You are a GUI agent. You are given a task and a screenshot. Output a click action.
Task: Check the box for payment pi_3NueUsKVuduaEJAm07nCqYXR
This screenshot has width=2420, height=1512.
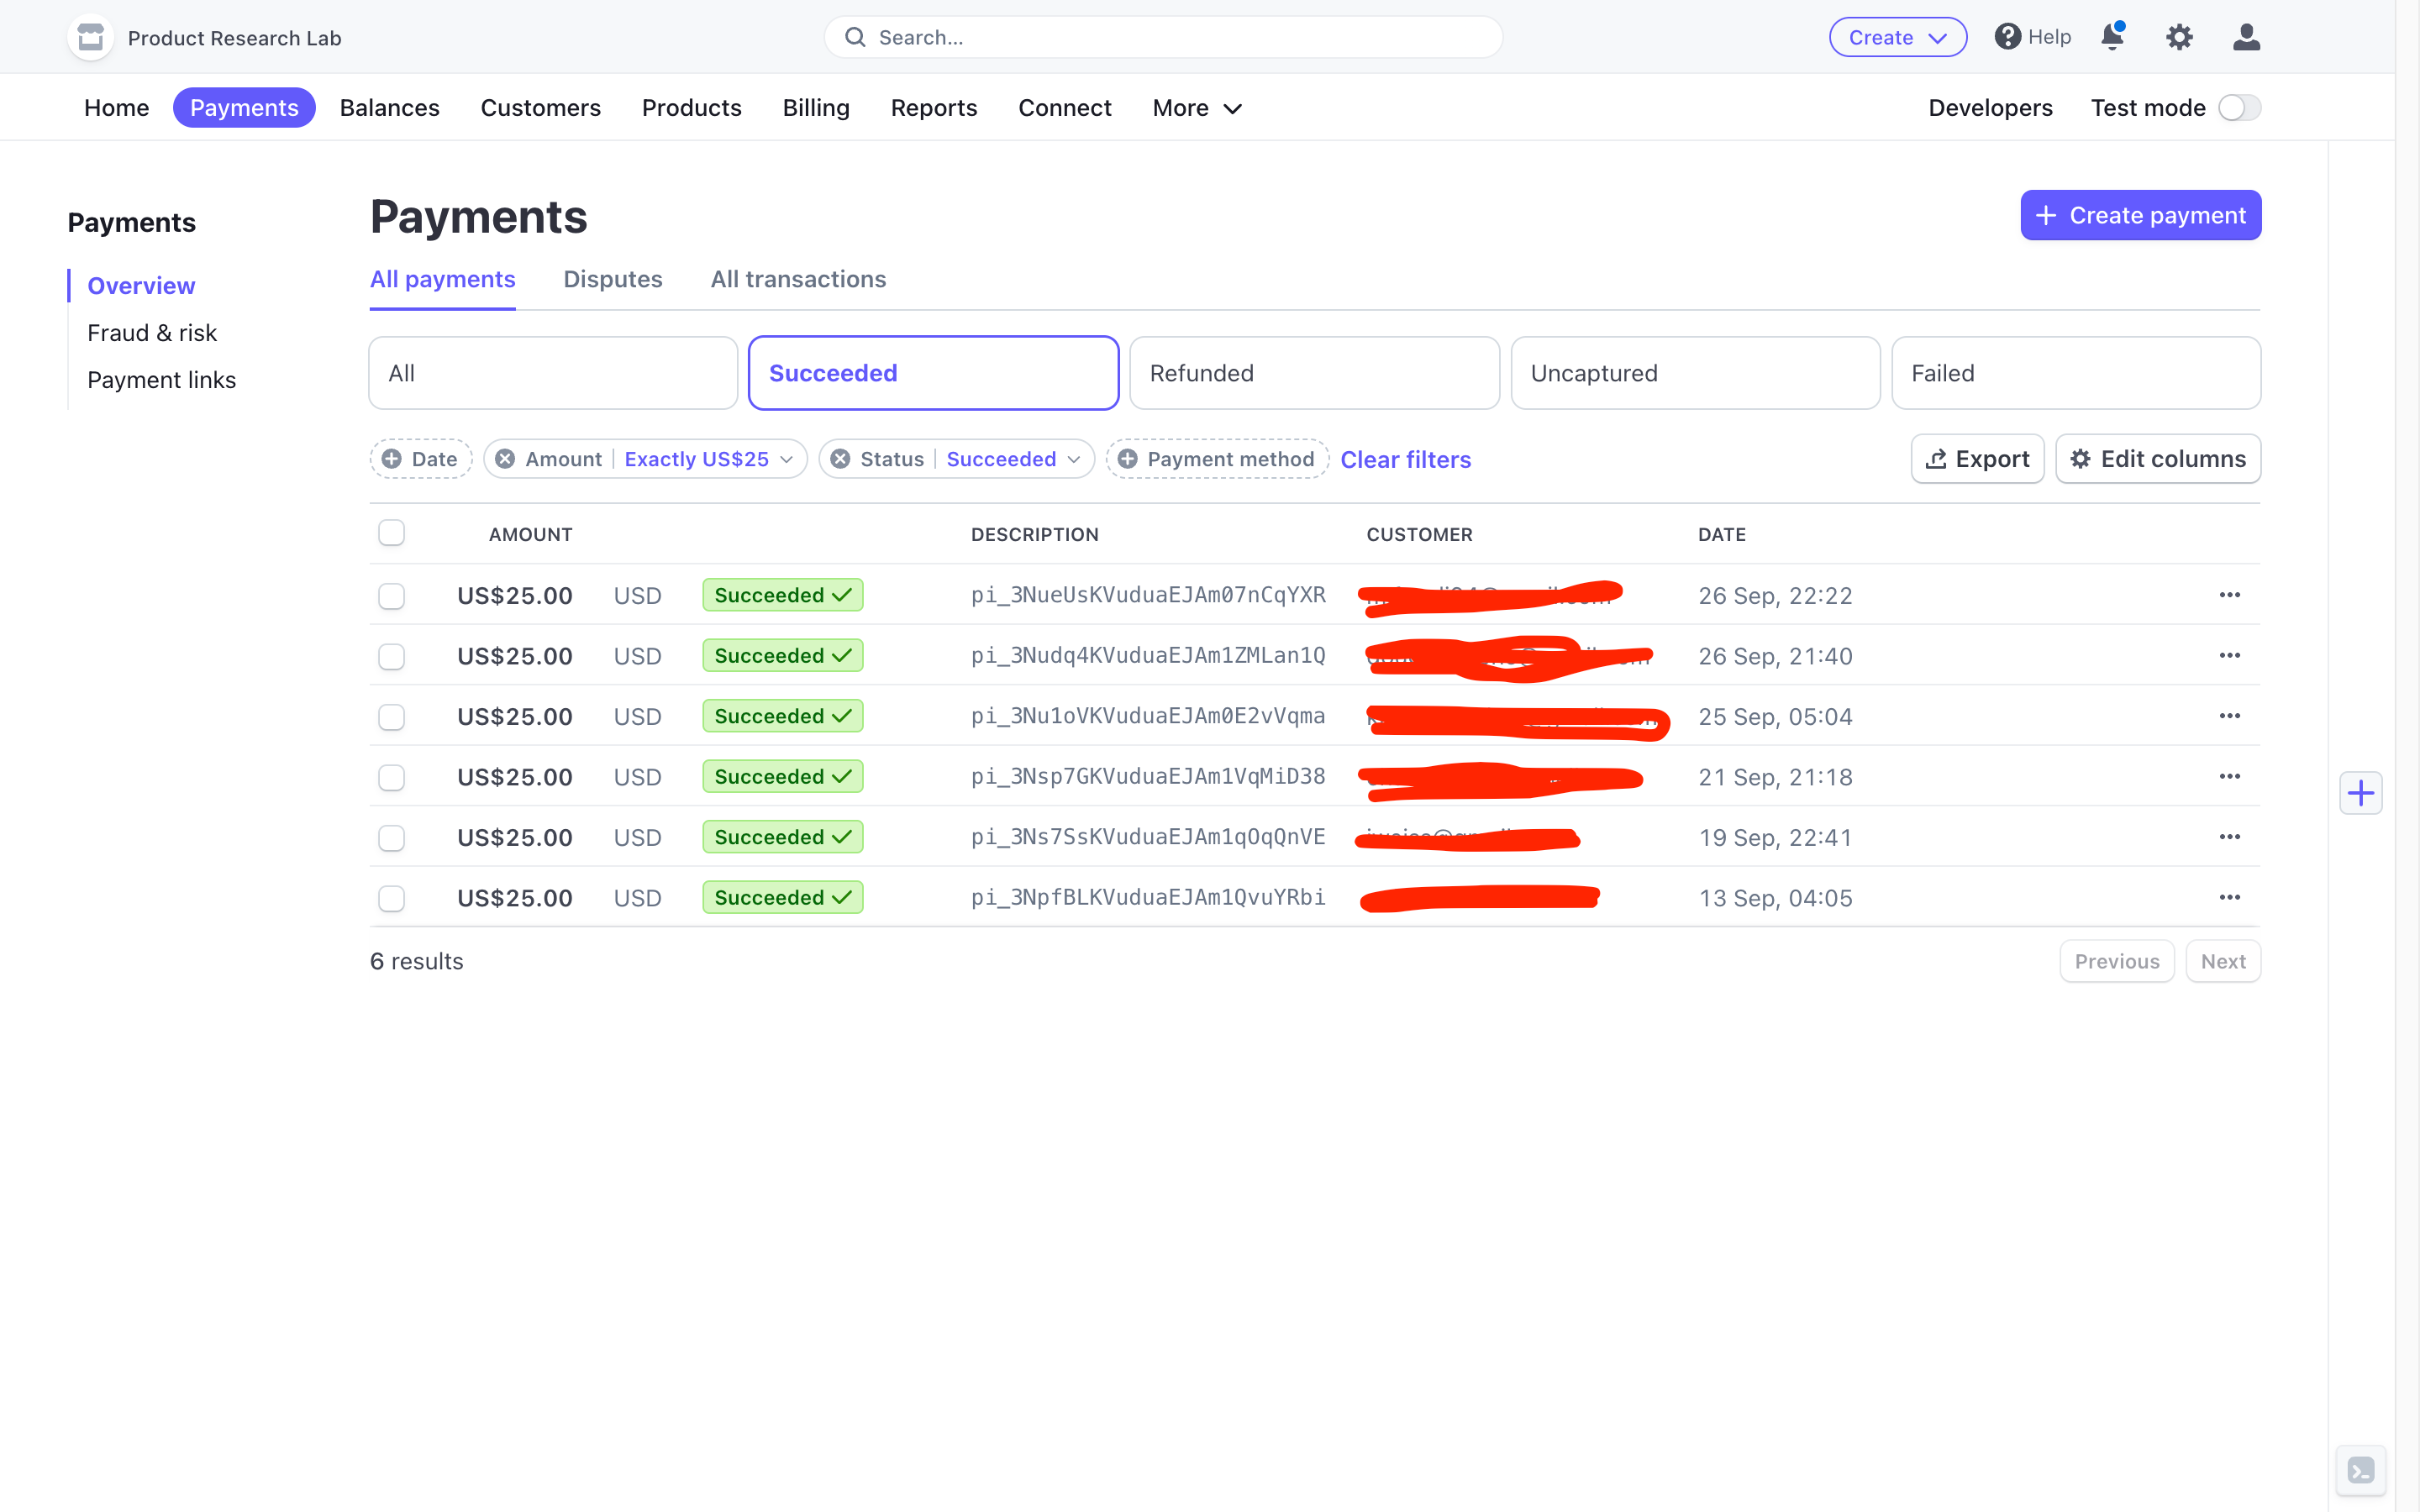point(392,596)
